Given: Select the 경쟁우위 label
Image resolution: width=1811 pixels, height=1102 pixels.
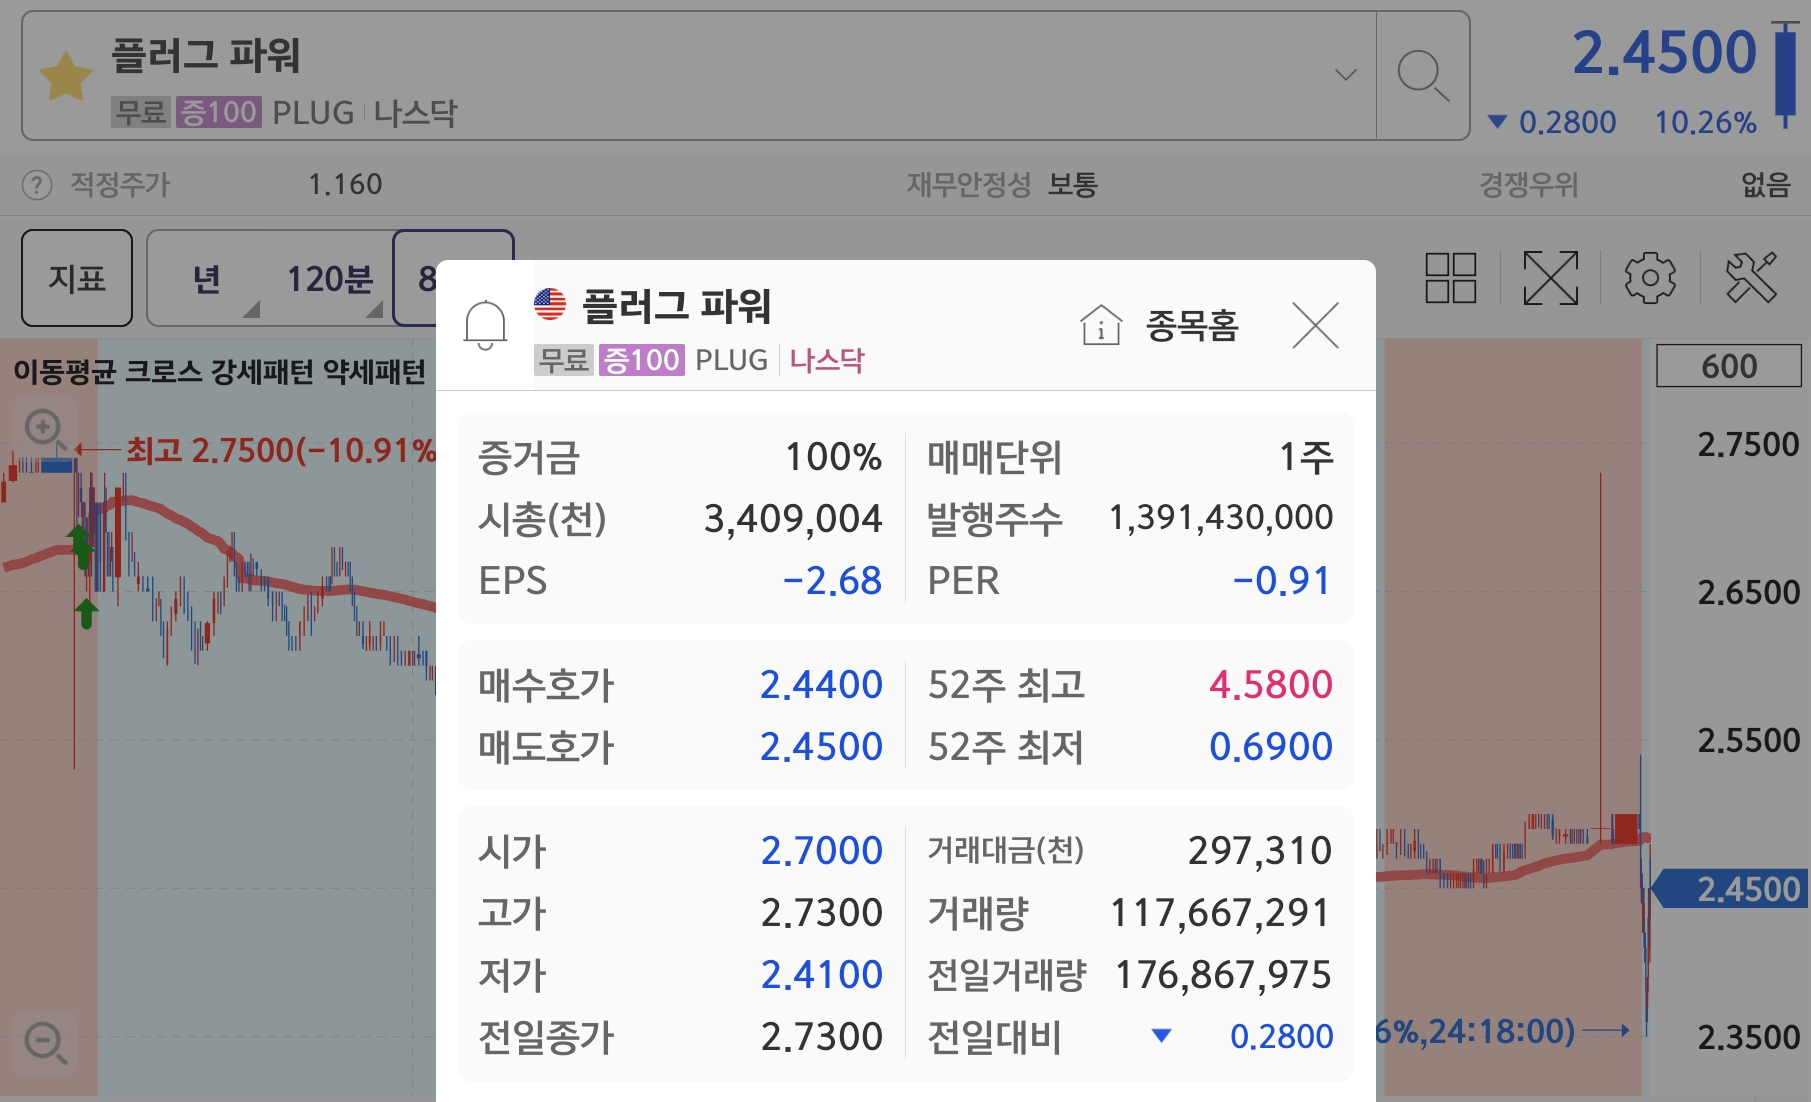Looking at the screenshot, I should tap(1529, 185).
